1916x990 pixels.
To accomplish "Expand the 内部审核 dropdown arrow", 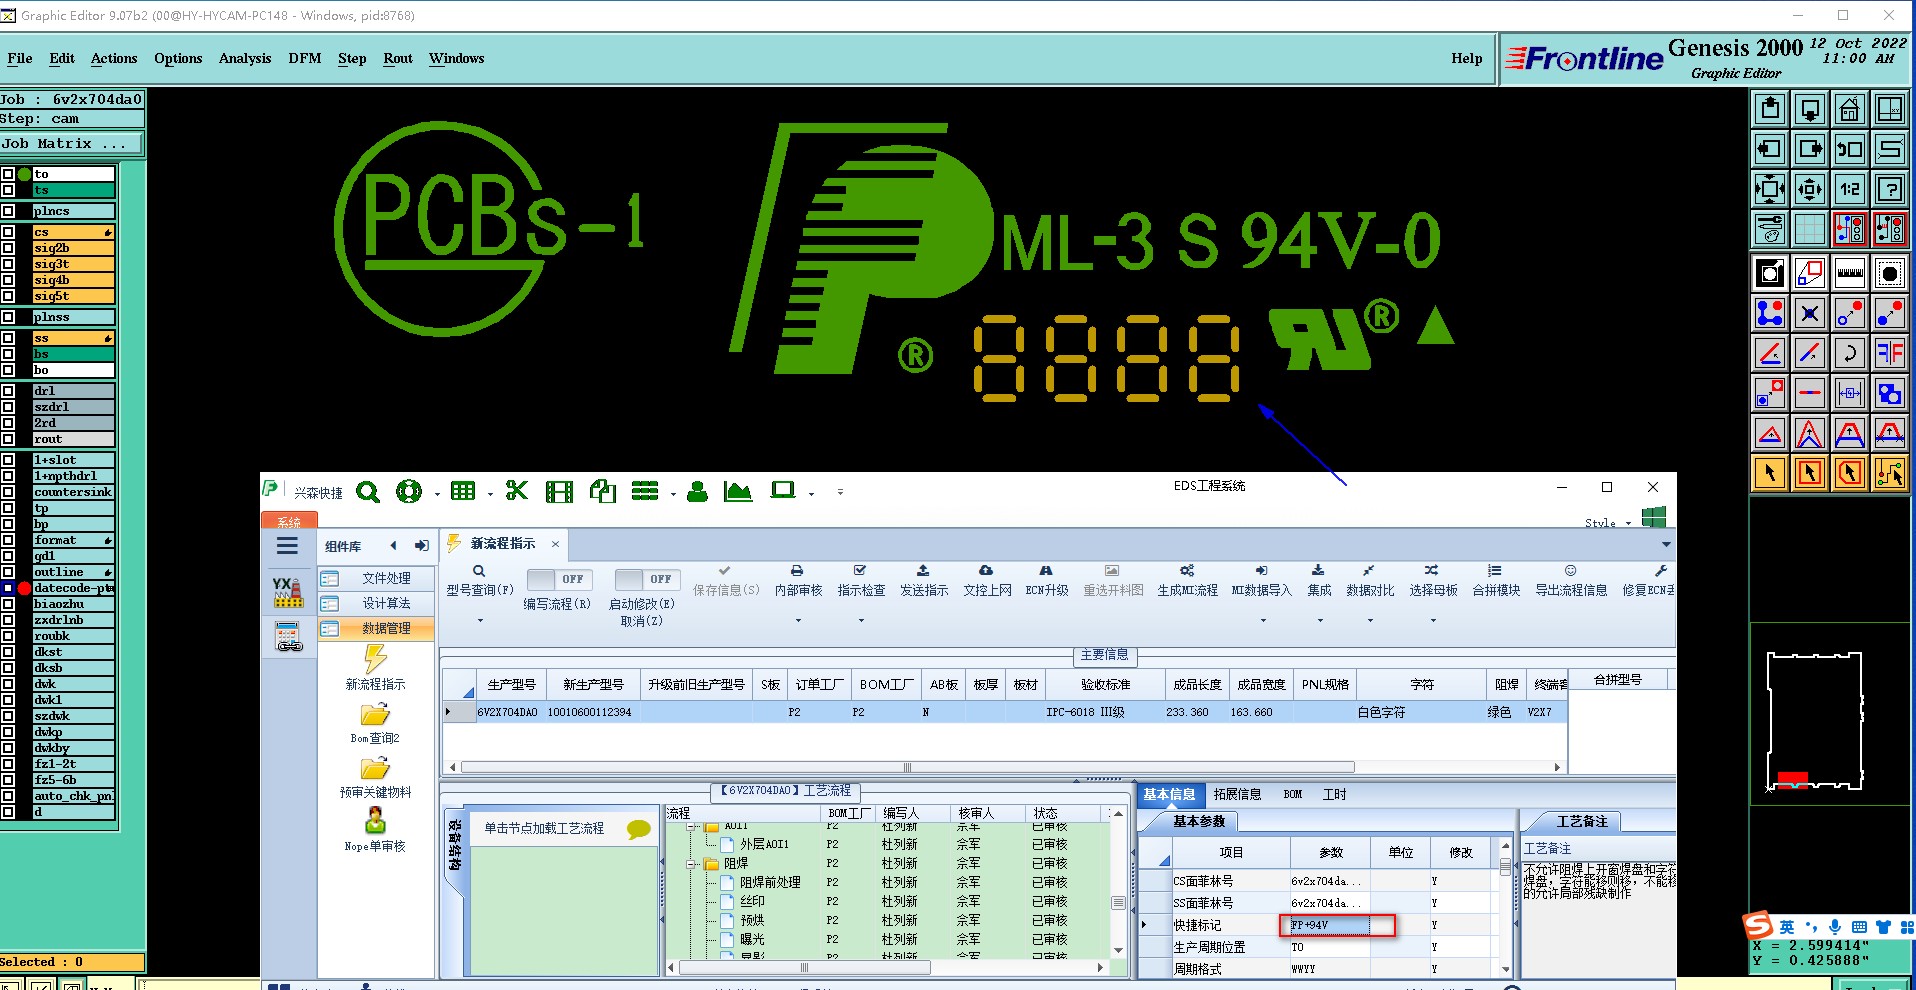I will point(798,621).
